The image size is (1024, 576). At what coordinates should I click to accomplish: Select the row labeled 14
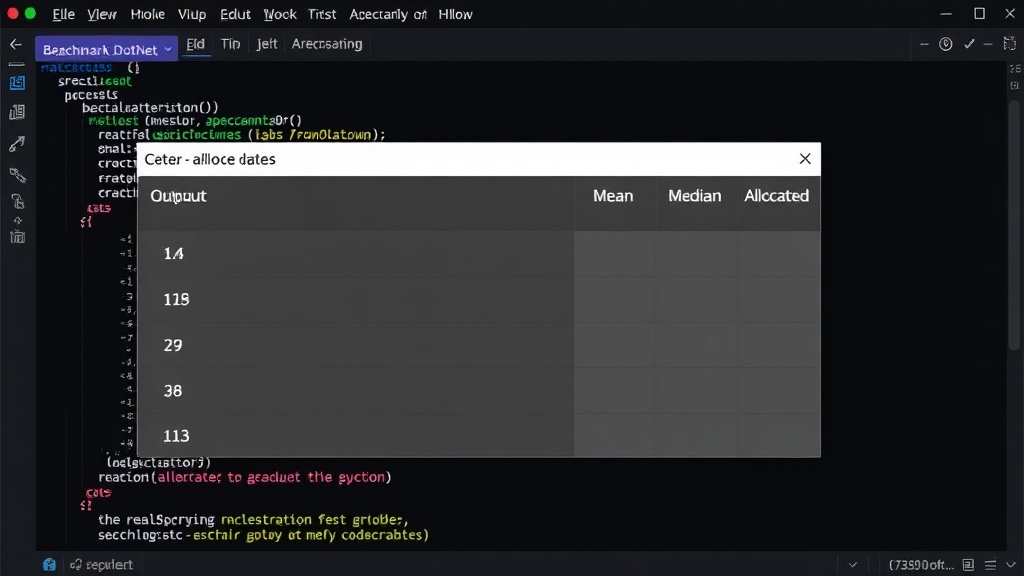479,253
